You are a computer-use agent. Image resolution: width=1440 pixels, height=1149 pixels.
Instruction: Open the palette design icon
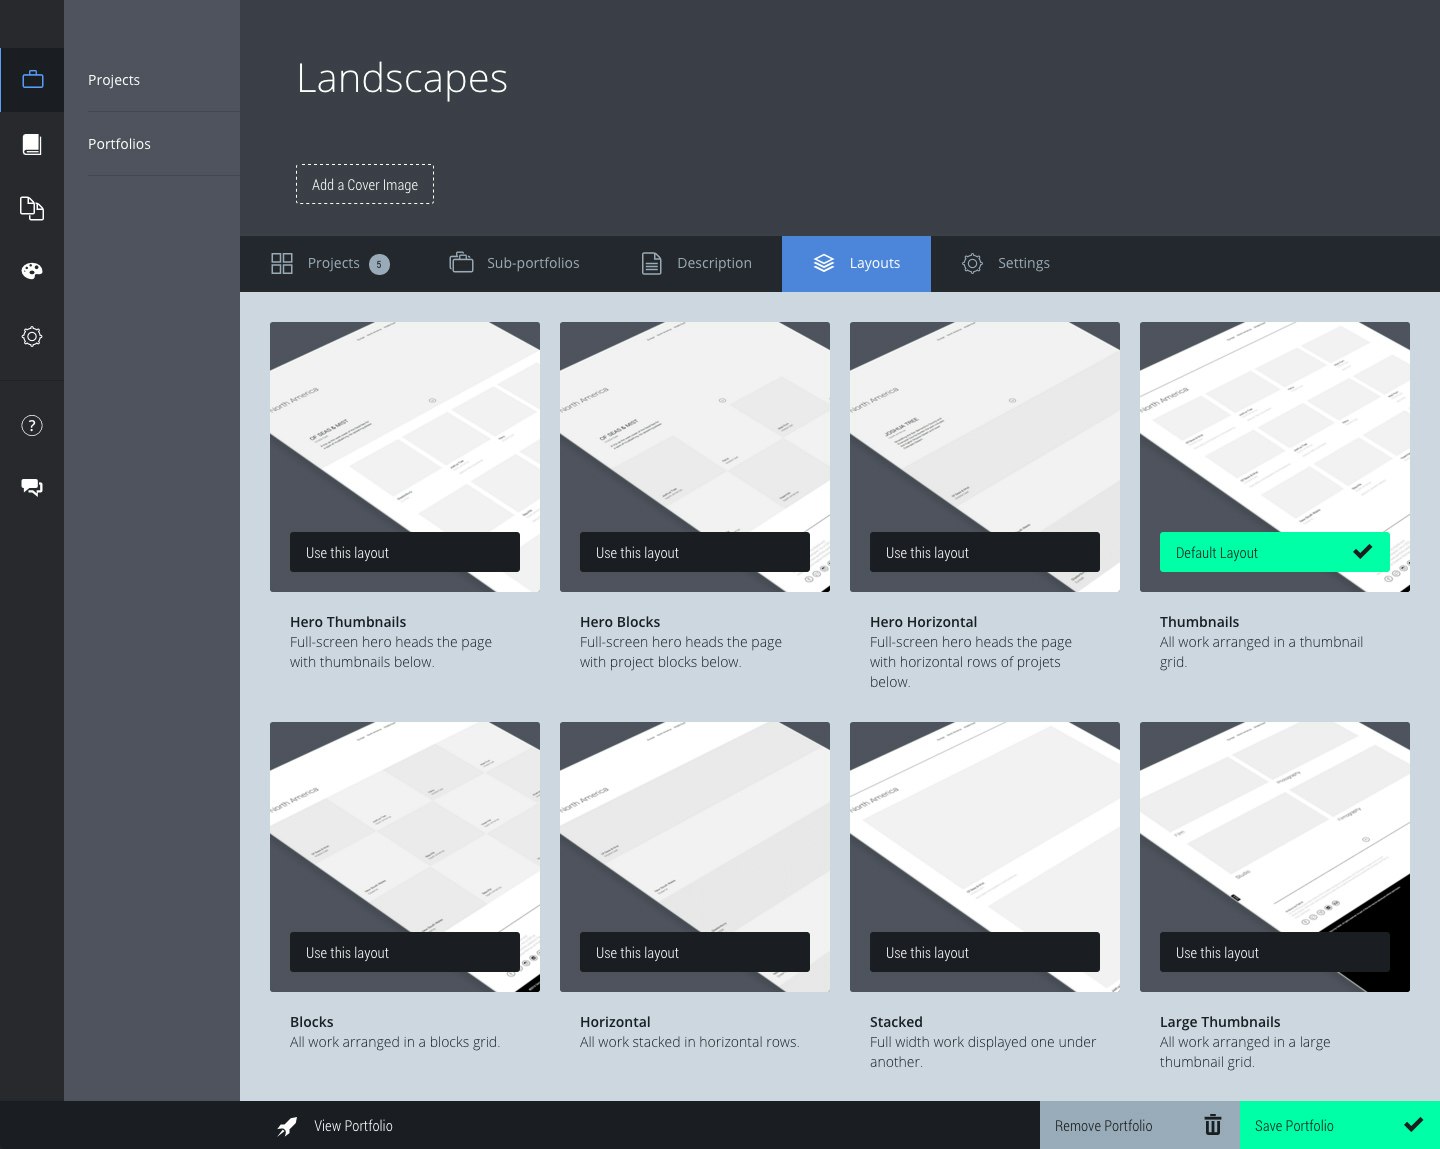click(32, 271)
